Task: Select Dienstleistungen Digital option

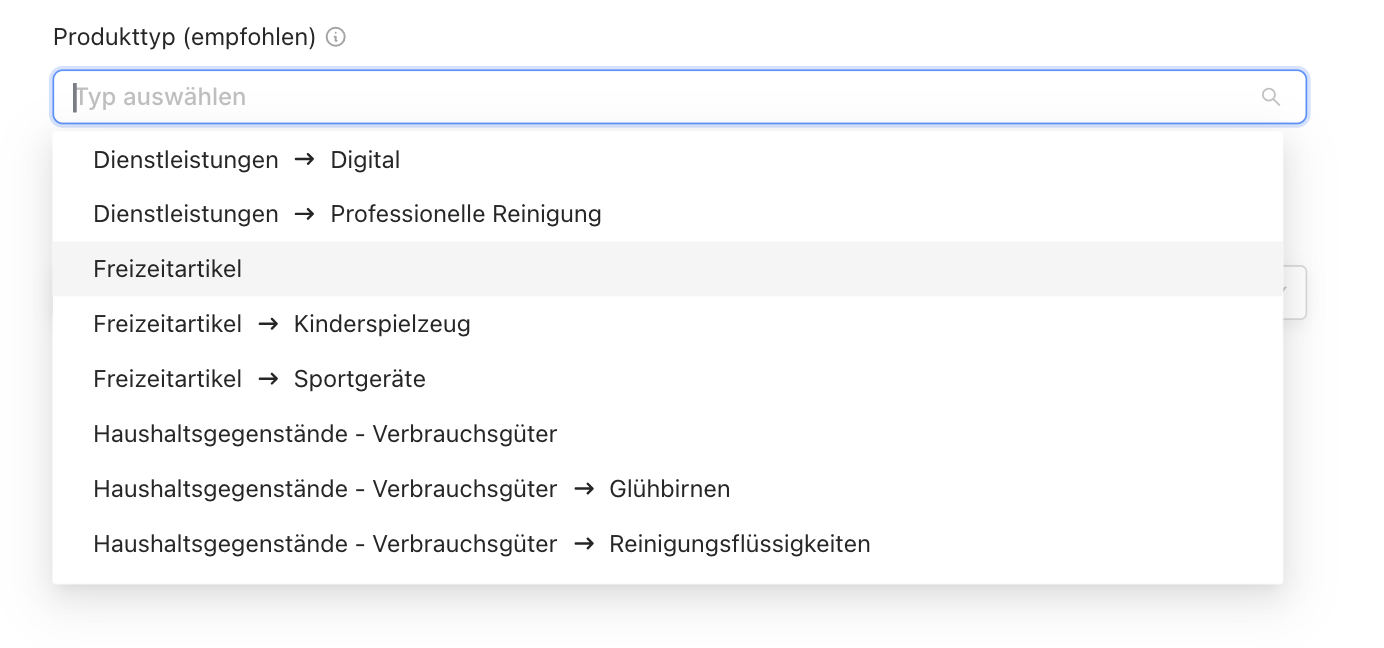Action: [x=668, y=160]
